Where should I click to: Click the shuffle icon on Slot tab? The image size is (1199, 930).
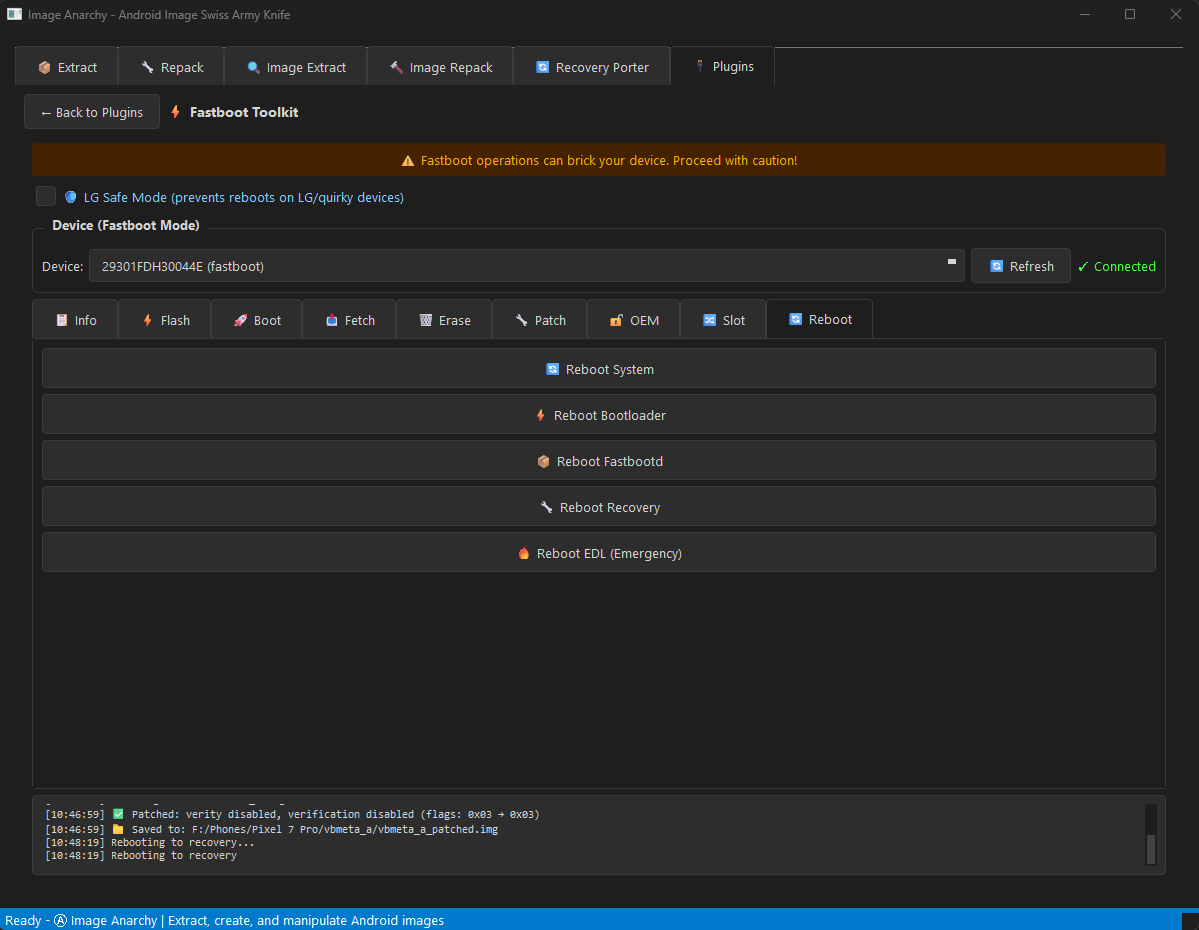(x=709, y=320)
